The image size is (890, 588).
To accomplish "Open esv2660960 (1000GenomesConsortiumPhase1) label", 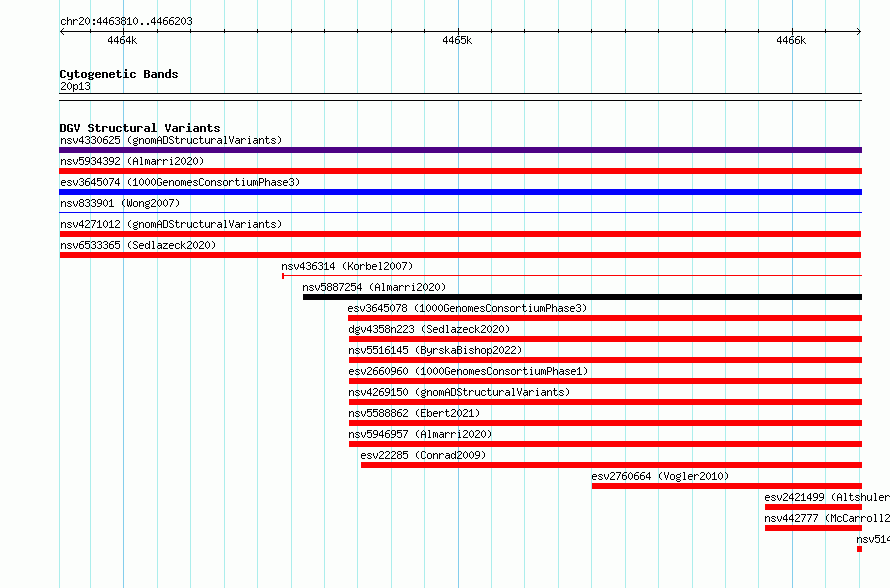I will click(x=468, y=371).
